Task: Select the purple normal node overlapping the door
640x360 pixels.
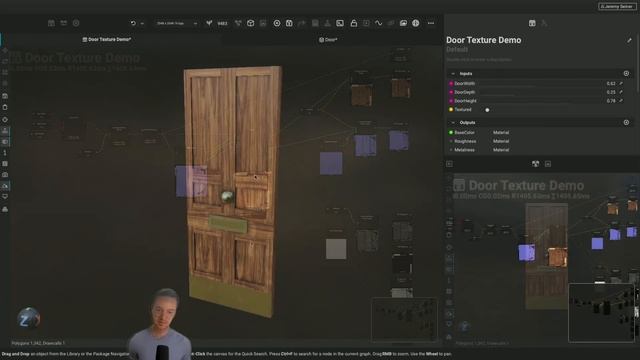Action: coord(191,181)
